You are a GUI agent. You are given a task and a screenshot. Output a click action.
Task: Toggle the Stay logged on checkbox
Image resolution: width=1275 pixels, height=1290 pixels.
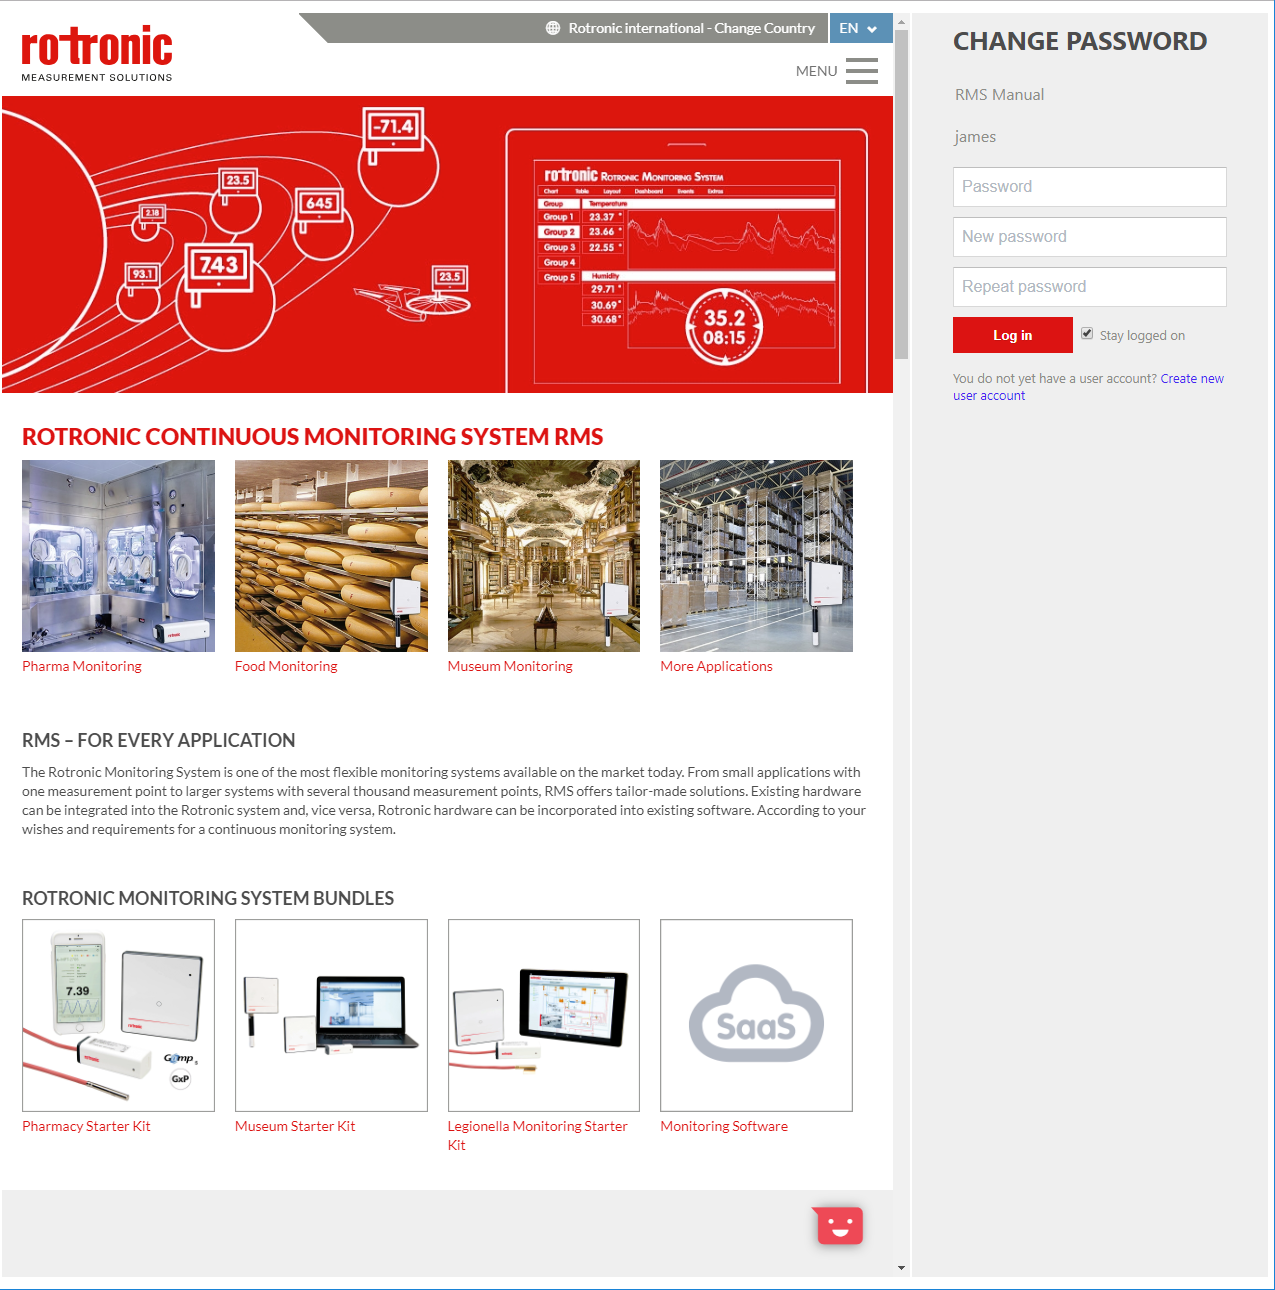(x=1087, y=334)
